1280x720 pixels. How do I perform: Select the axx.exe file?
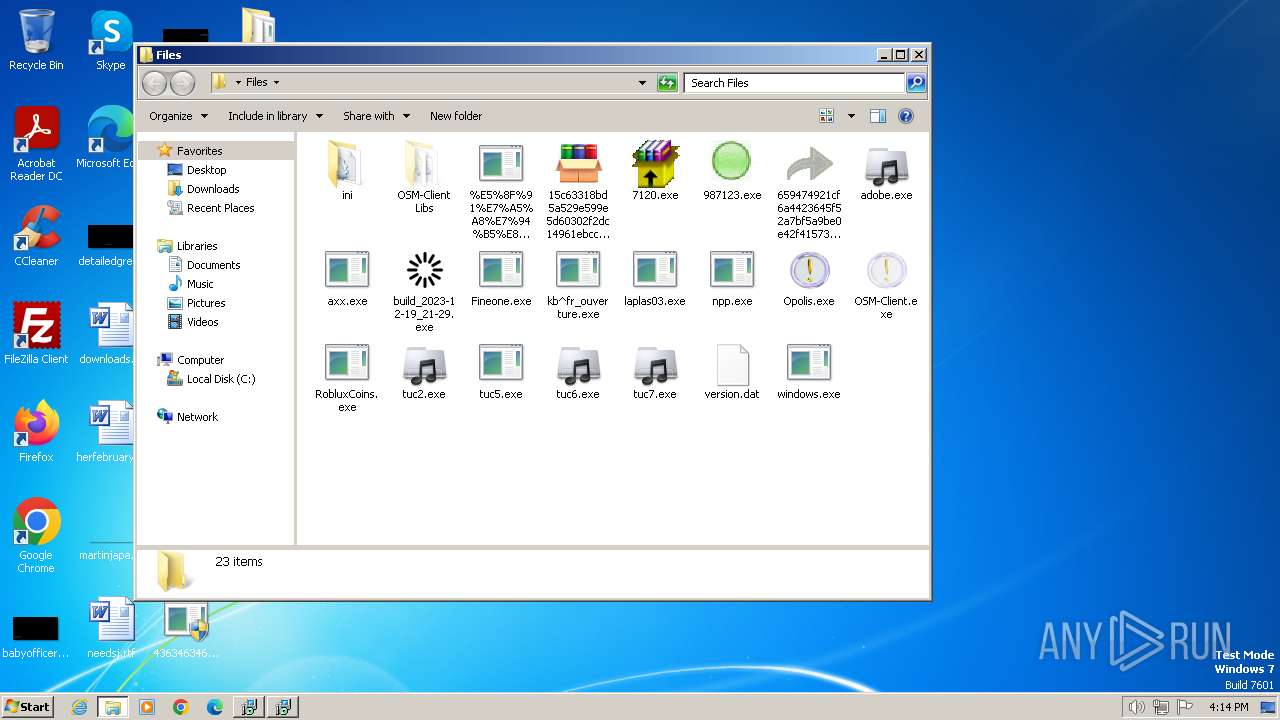click(x=347, y=278)
